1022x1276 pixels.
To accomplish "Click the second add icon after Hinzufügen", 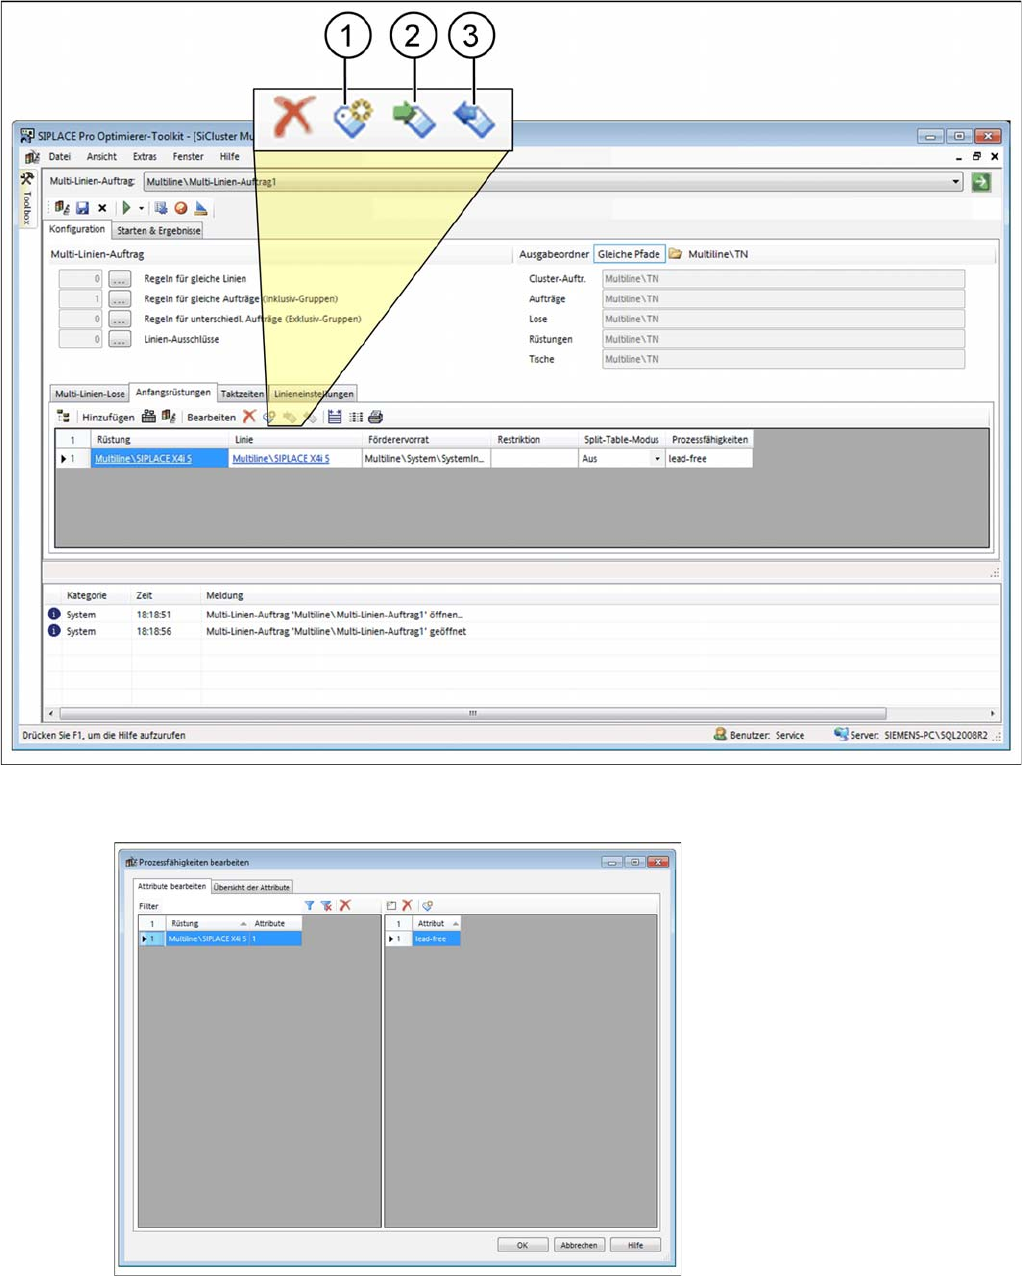I will point(168,417).
